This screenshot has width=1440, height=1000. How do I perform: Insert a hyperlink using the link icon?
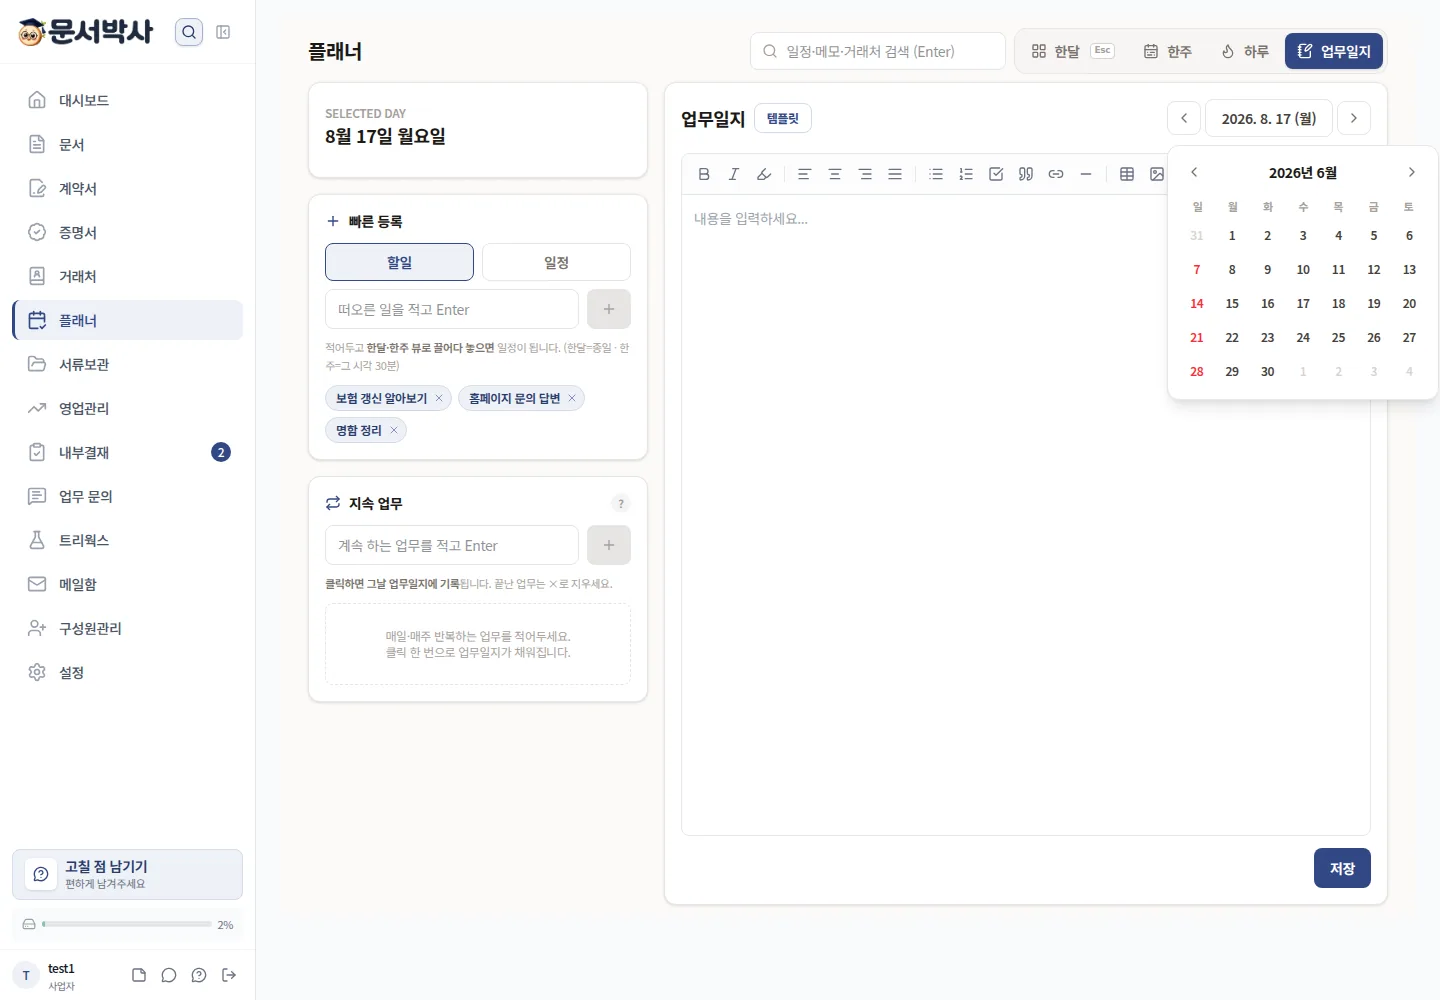click(1056, 174)
